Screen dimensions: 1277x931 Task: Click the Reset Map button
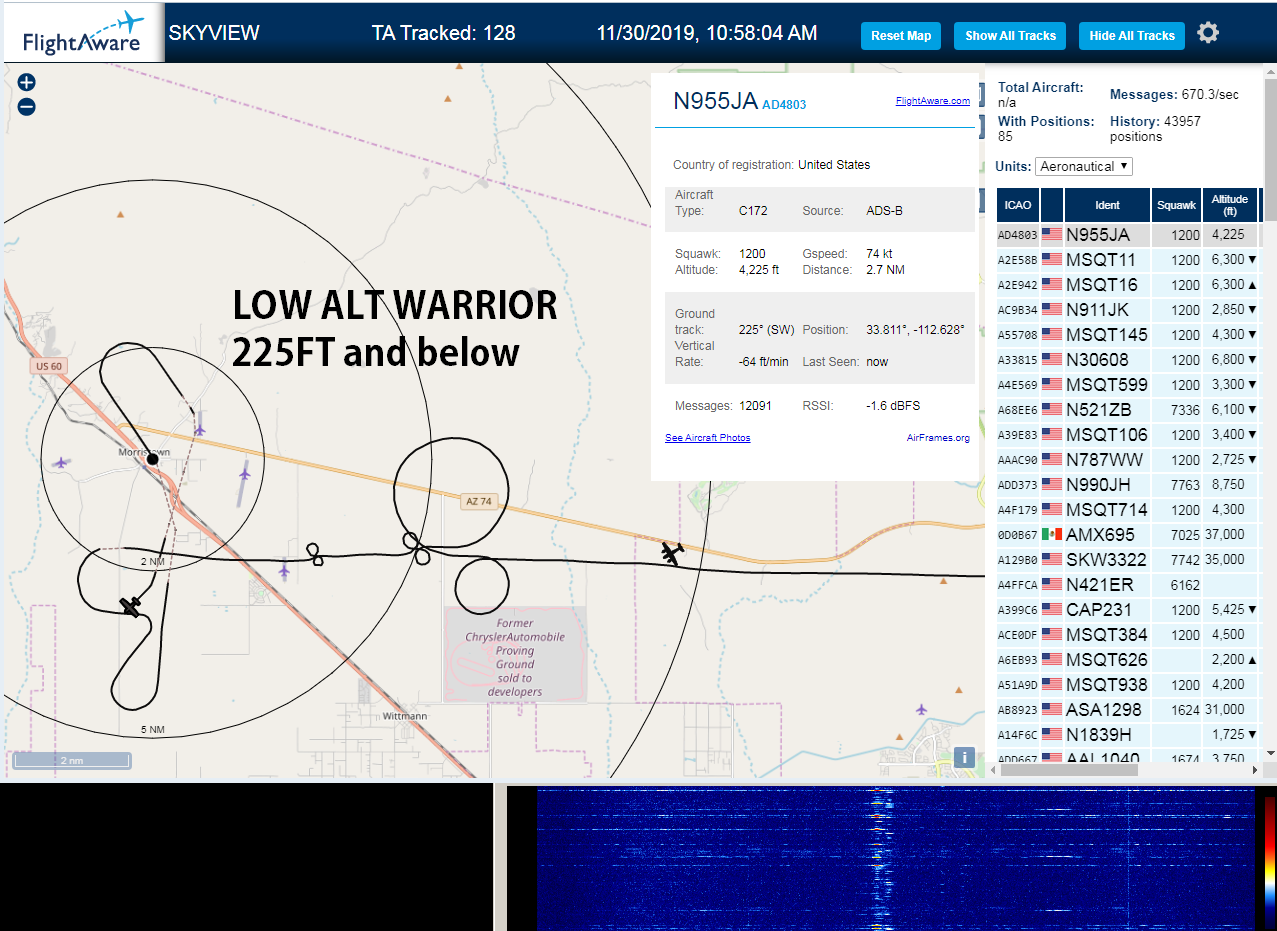pyautogui.click(x=901, y=36)
